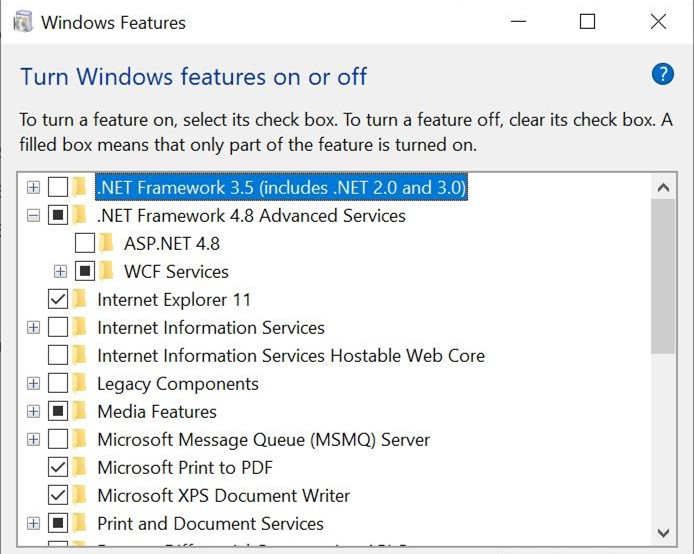Enable the ASP.NET 4.8 checkbox
The width and height of the screenshot is (694, 554).
pos(85,243)
